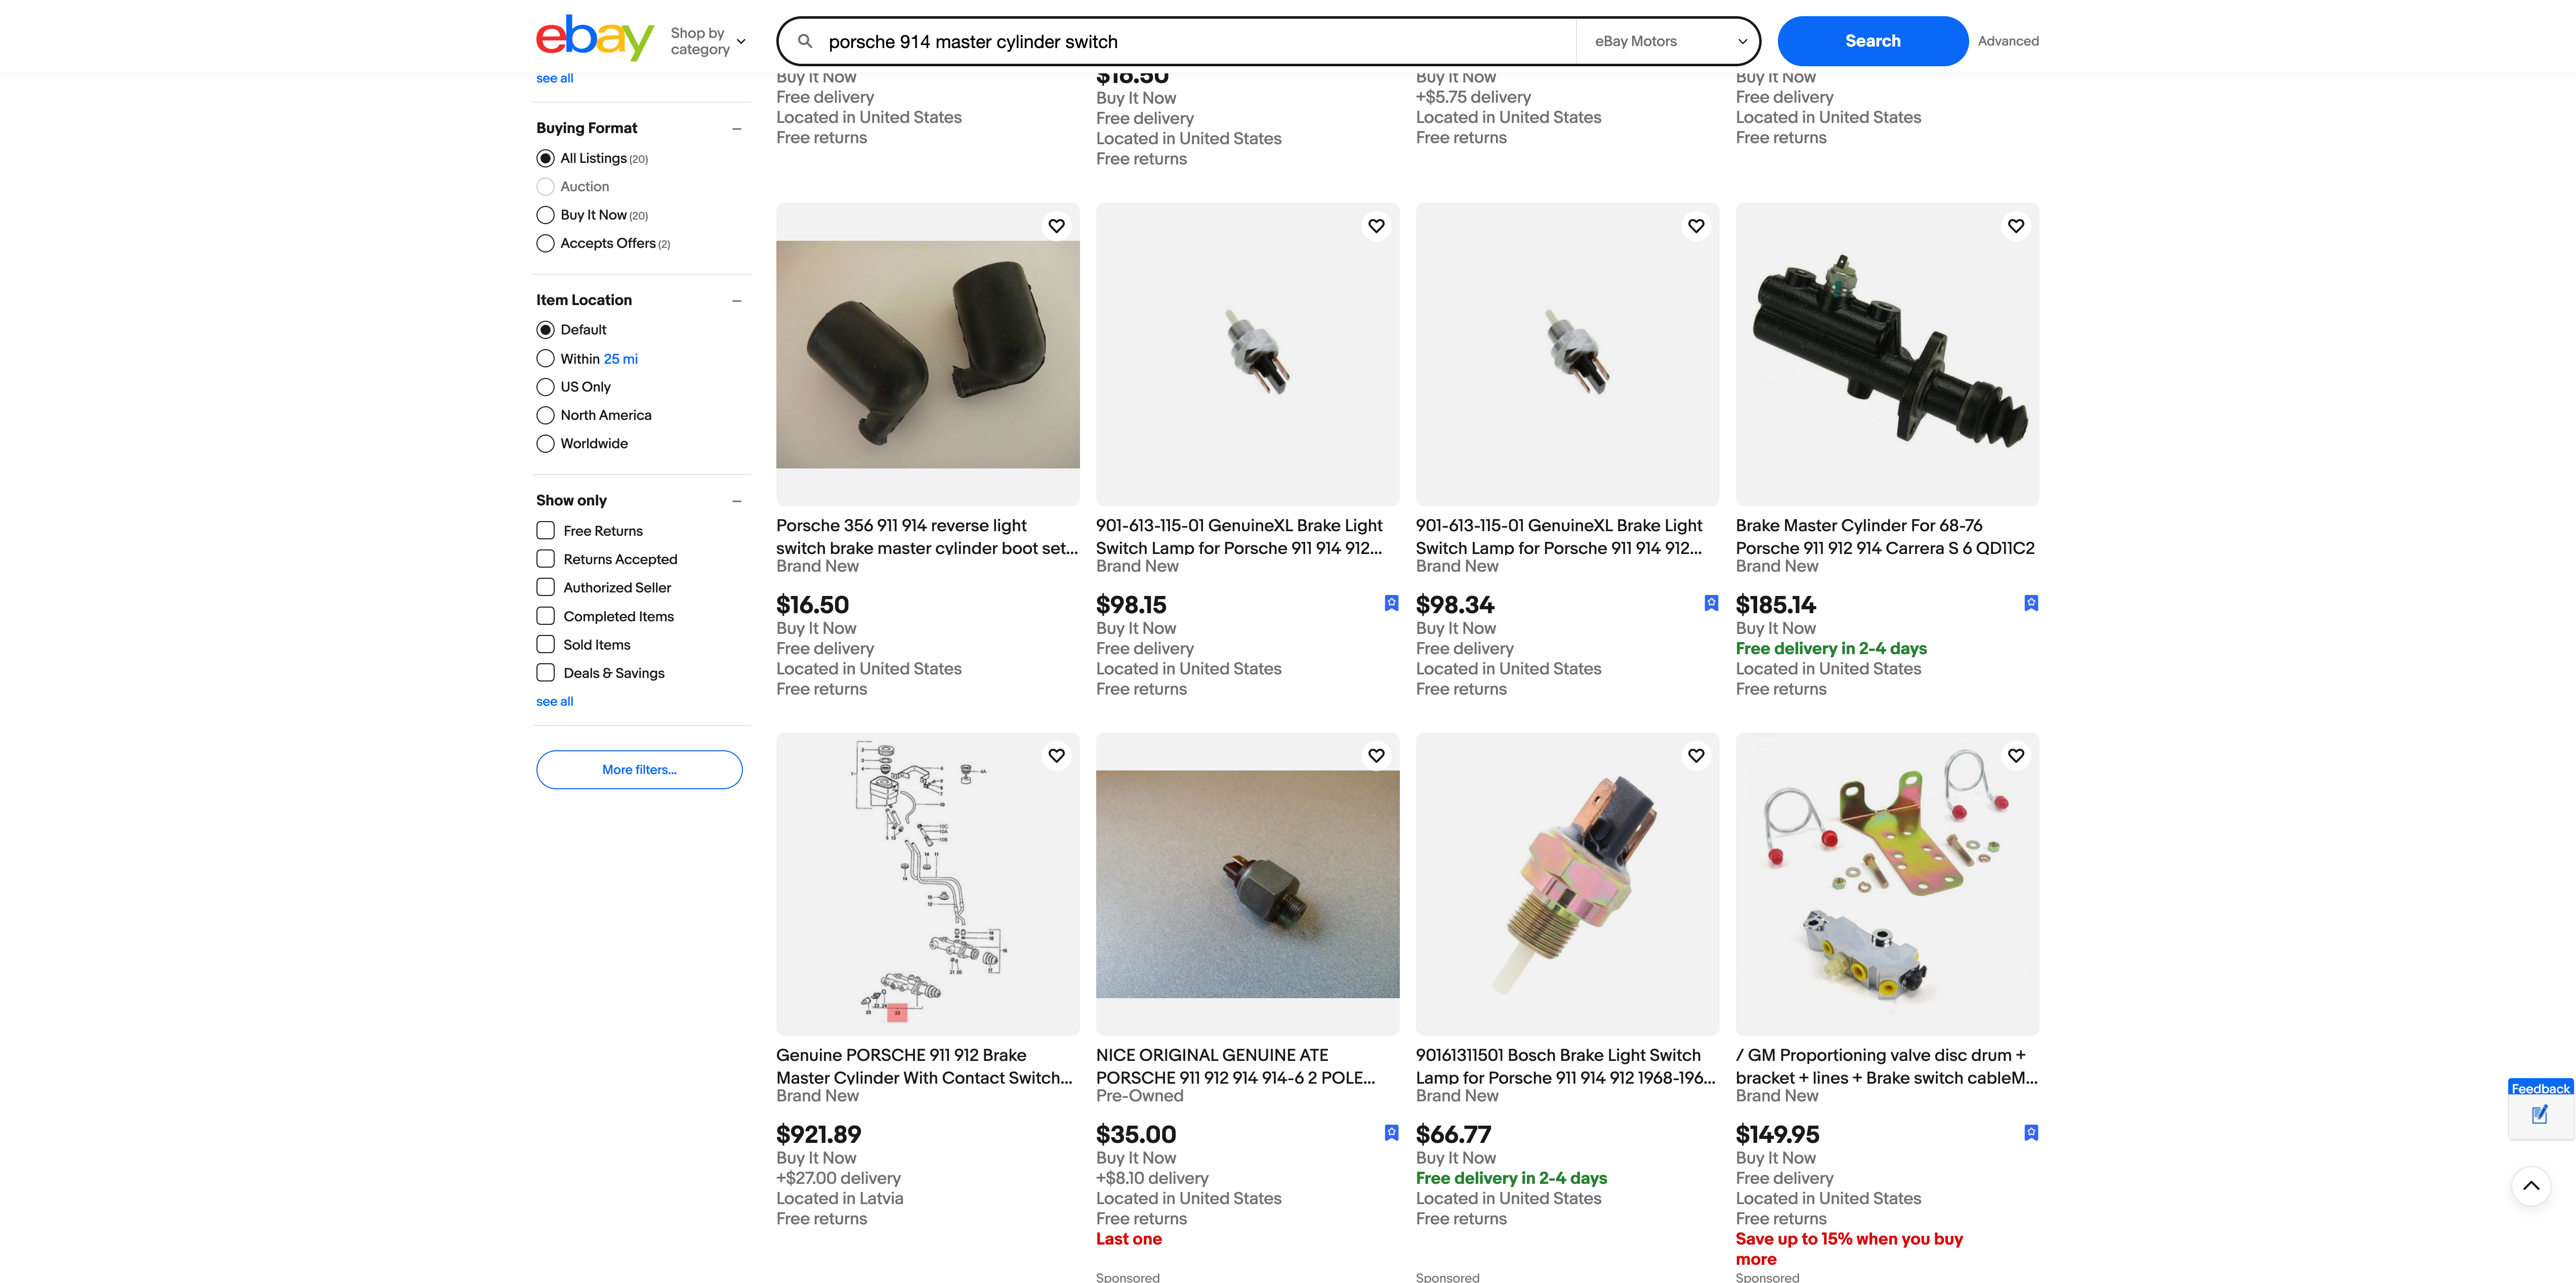Click the eBay logo
Viewport: 2576px width, 1283px height.
click(x=594, y=38)
